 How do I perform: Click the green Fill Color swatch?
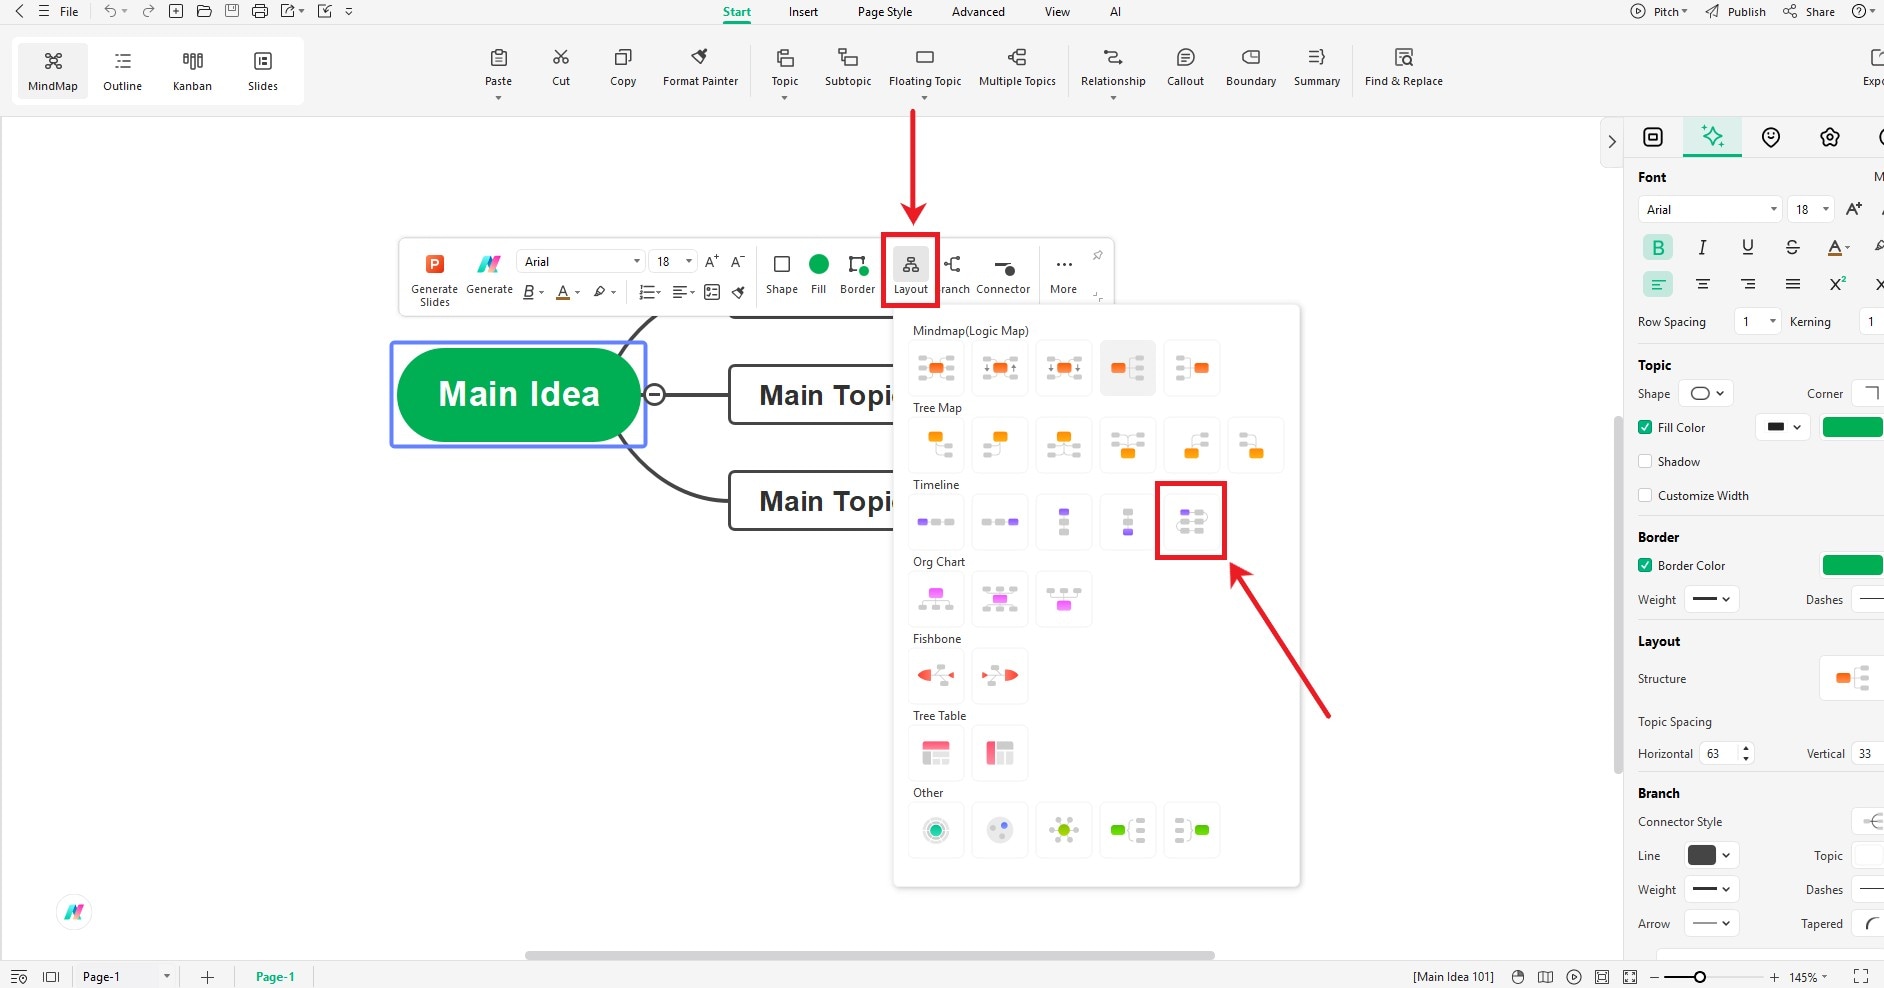(x=1853, y=427)
